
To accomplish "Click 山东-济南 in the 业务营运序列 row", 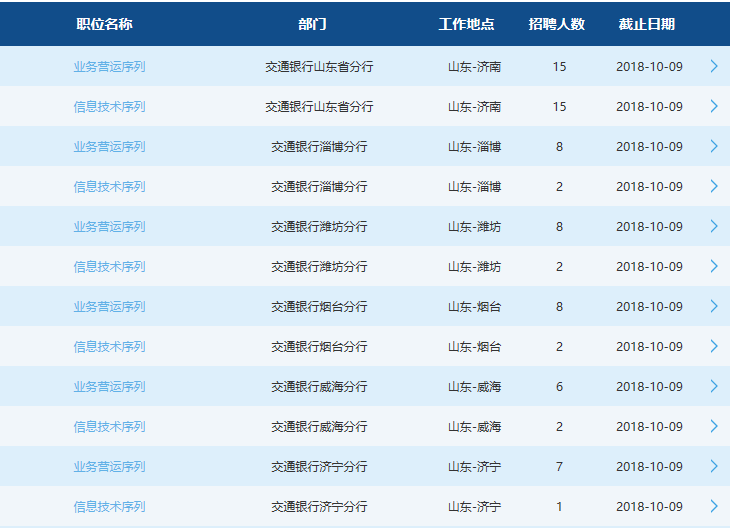I will pos(475,67).
